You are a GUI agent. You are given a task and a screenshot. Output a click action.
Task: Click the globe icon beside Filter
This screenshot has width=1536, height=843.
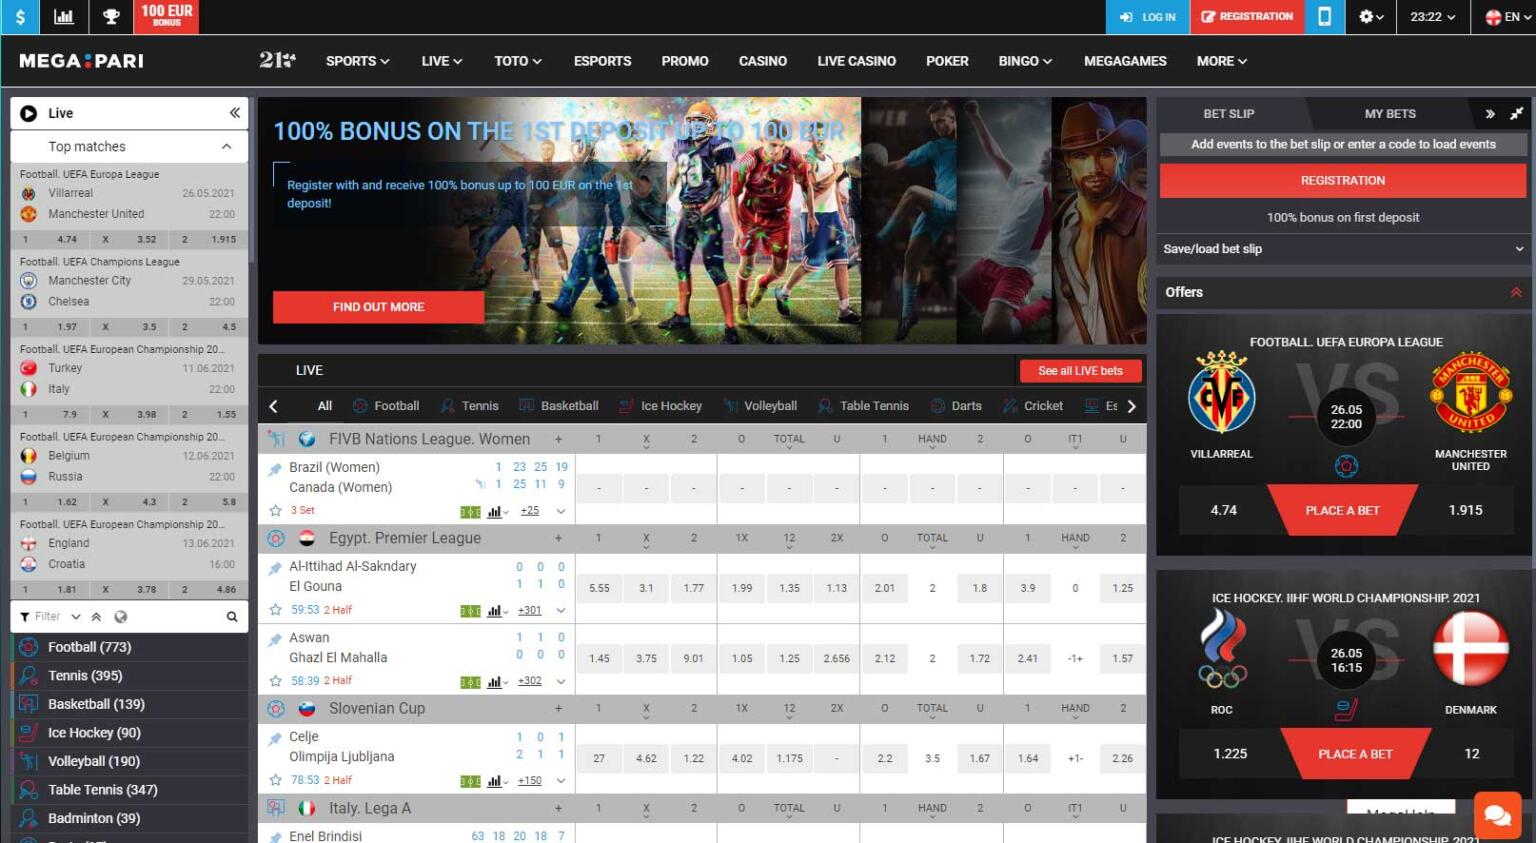(x=121, y=617)
